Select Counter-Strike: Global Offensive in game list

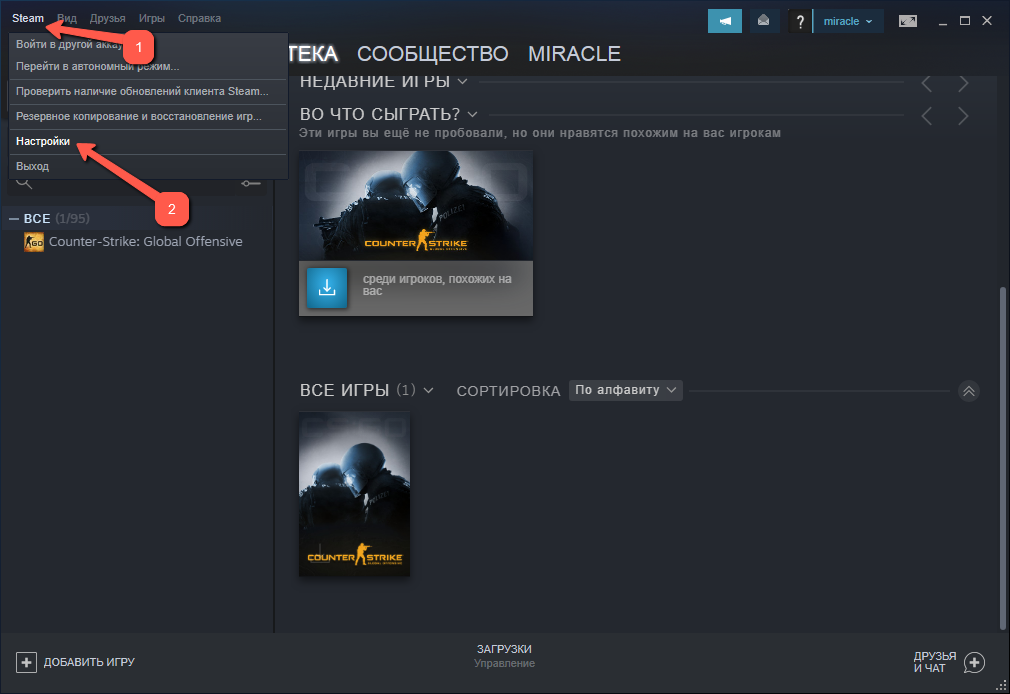[145, 241]
